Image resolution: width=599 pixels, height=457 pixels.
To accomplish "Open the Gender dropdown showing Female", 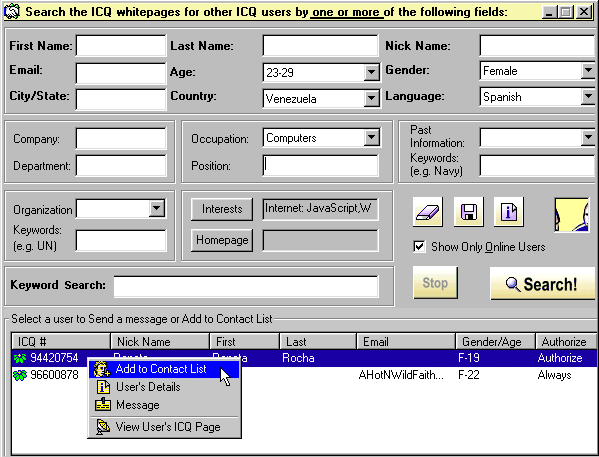I will [x=588, y=71].
